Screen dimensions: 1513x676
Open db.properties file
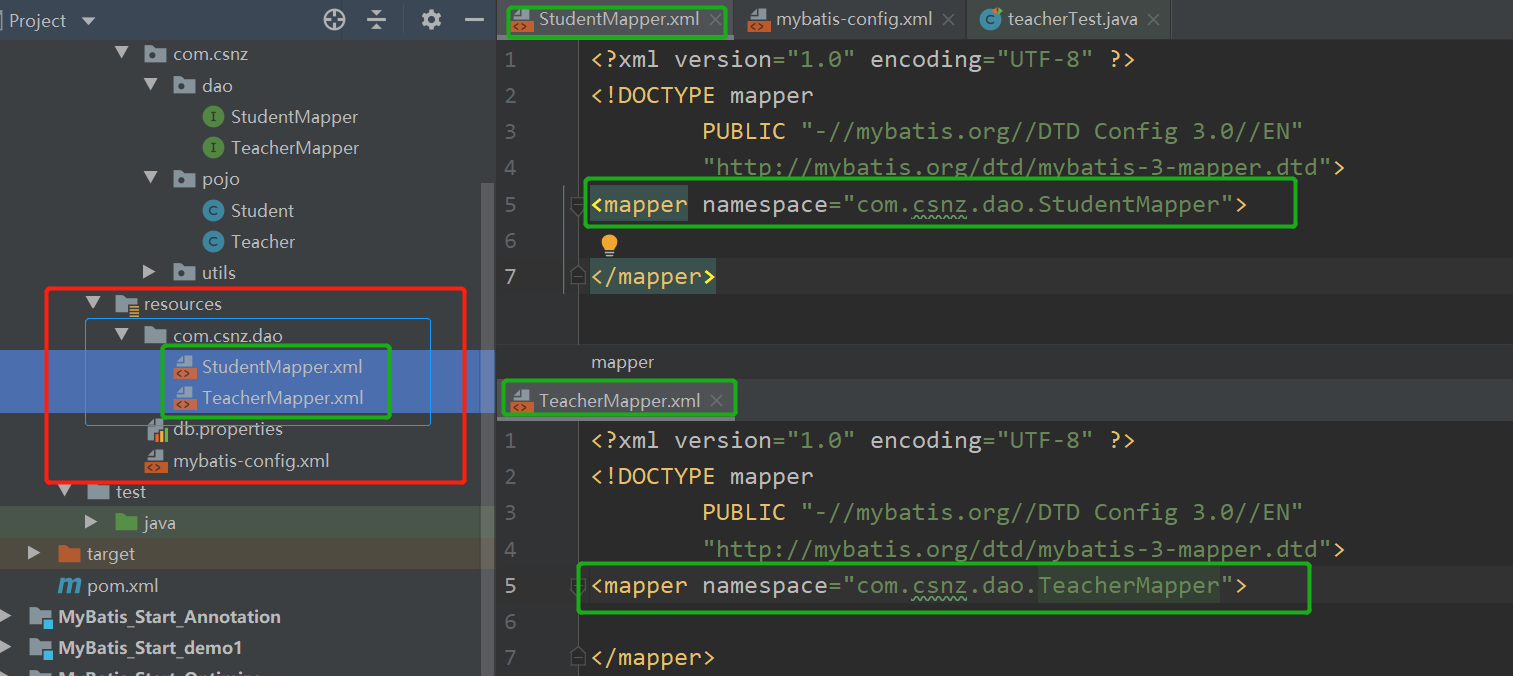tap(228, 429)
